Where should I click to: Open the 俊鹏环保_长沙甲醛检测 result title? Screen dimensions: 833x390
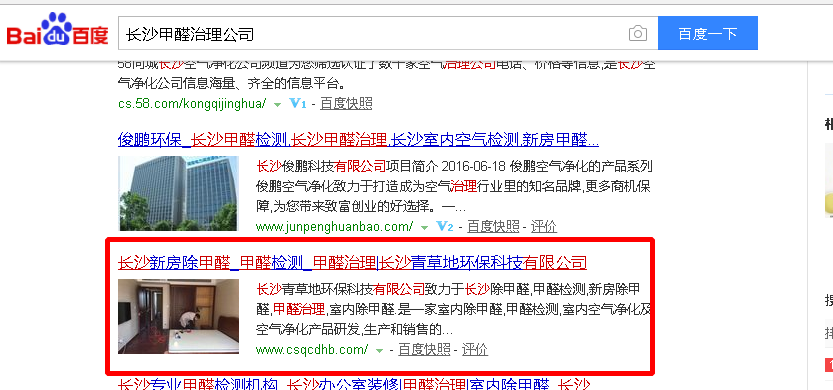[x=359, y=140]
